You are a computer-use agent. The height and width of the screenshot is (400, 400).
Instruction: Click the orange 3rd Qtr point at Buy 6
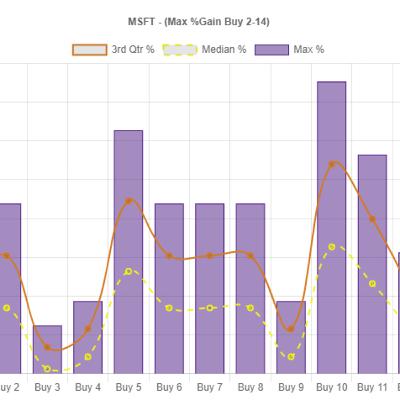(x=169, y=256)
